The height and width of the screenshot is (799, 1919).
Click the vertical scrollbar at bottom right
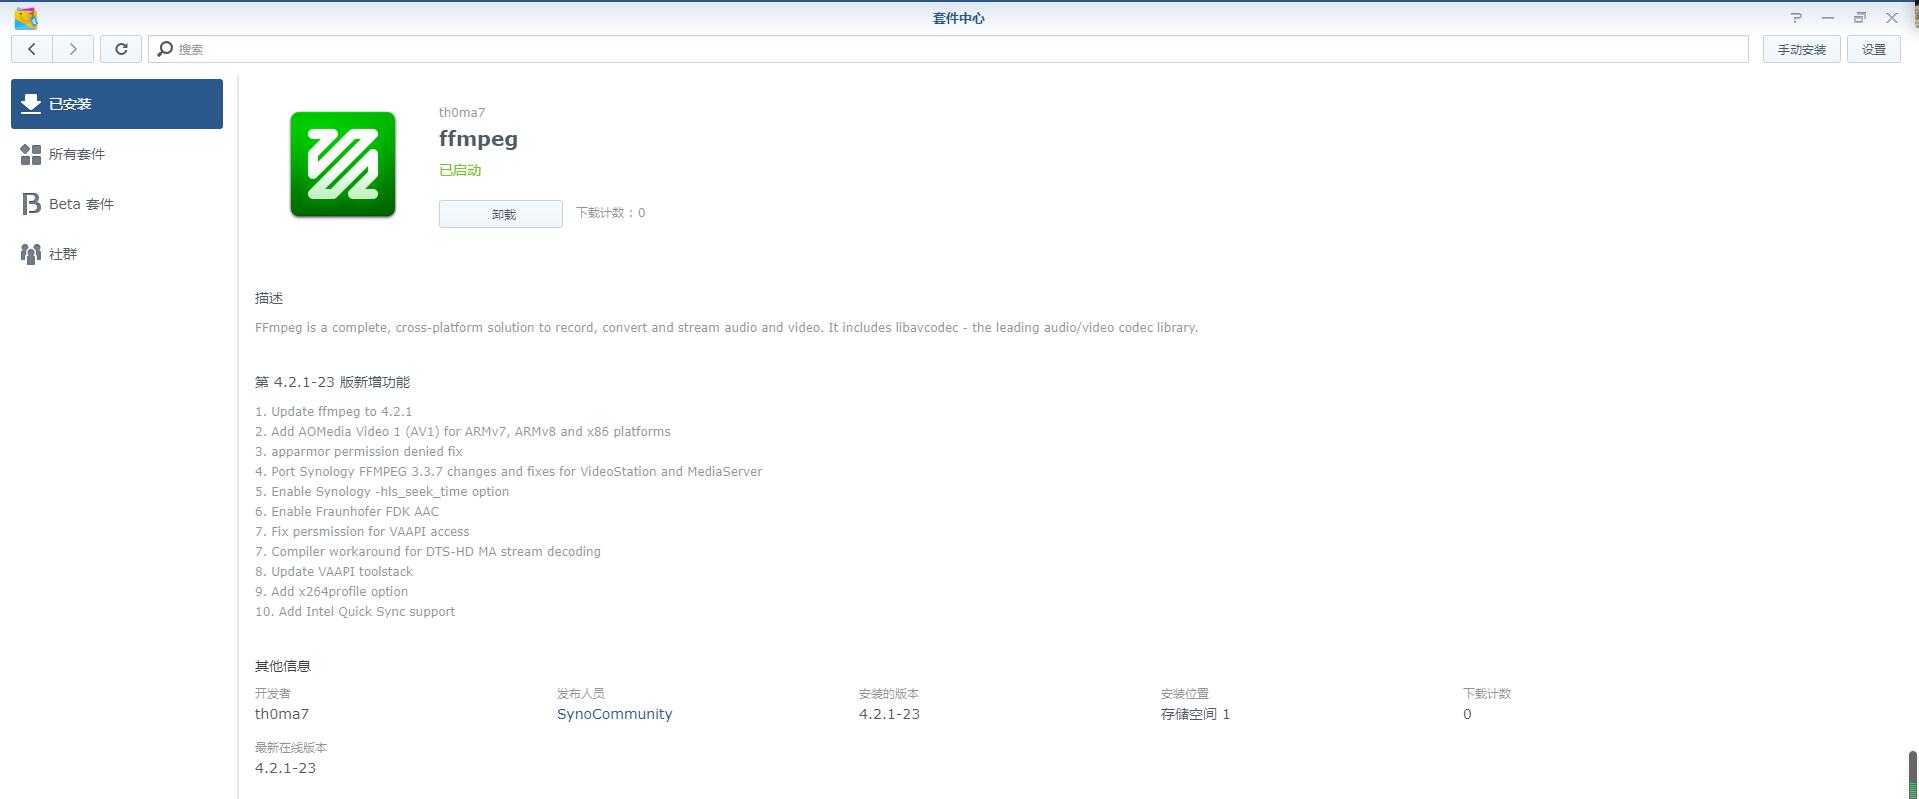point(1913,774)
